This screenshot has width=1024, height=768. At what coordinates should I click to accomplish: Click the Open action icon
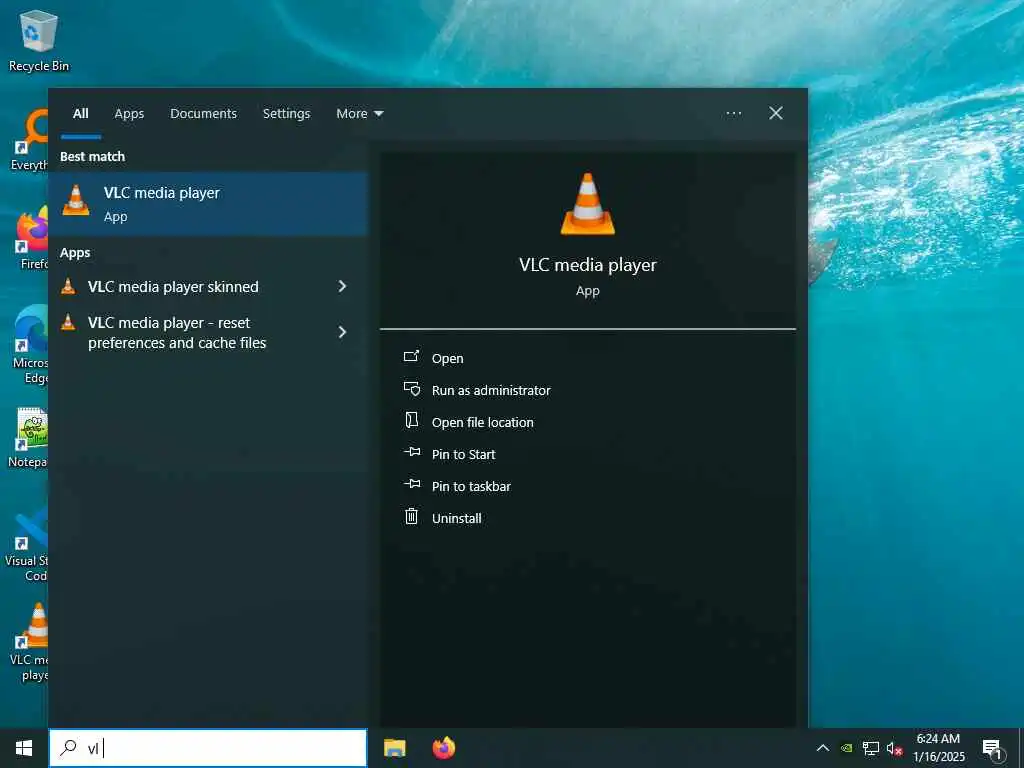(x=411, y=356)
